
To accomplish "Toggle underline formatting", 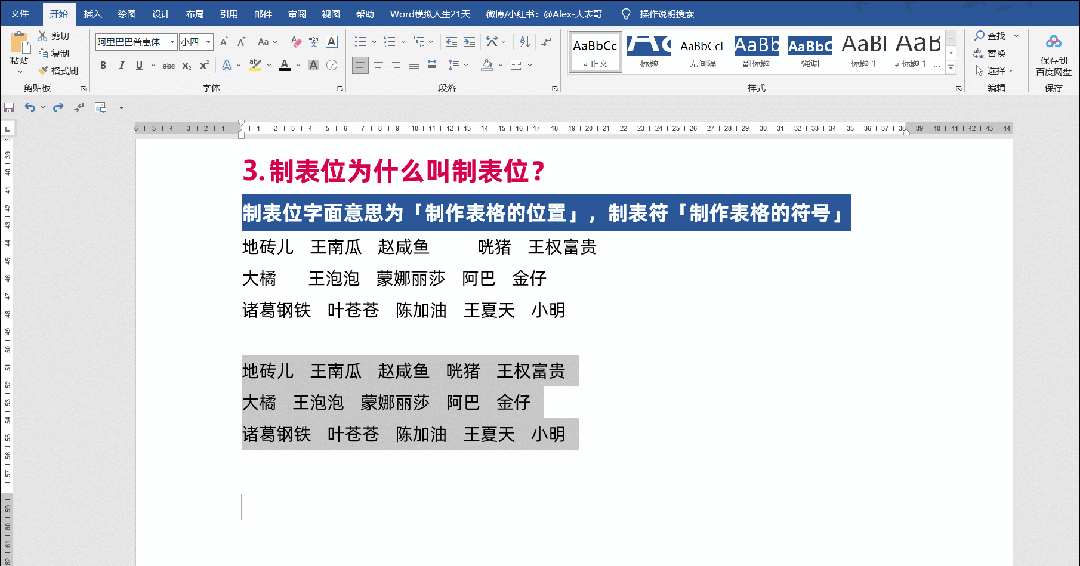I will point(139,66).
